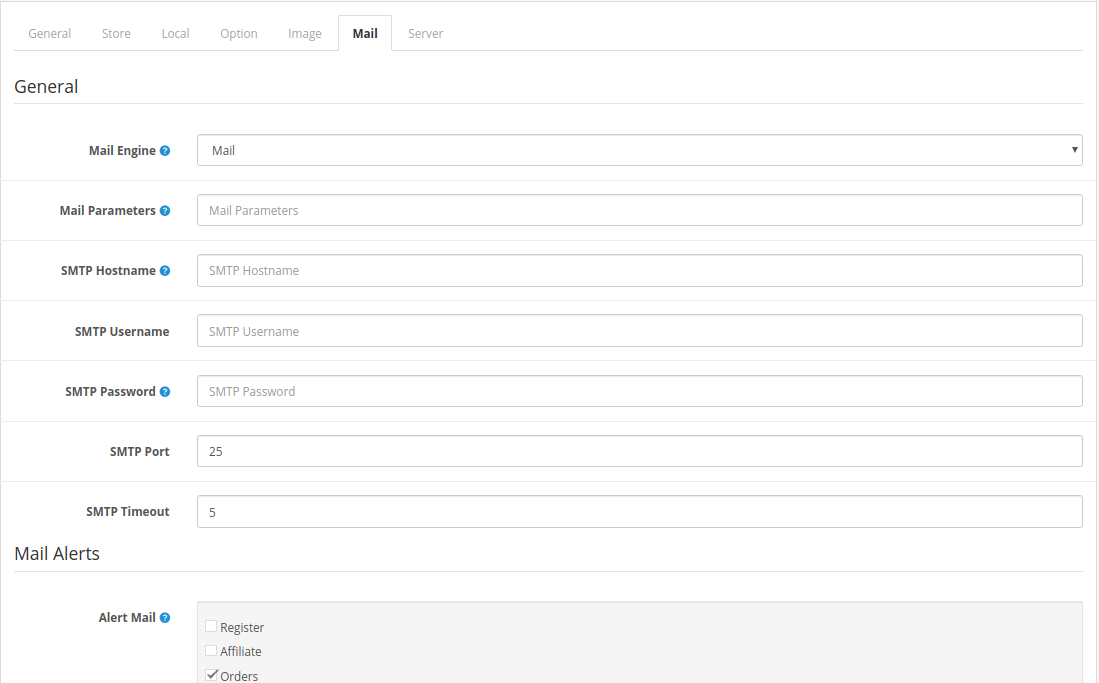Select the active Mail tab
This screenshot has width=1099, height=683.
pos(365,34)
